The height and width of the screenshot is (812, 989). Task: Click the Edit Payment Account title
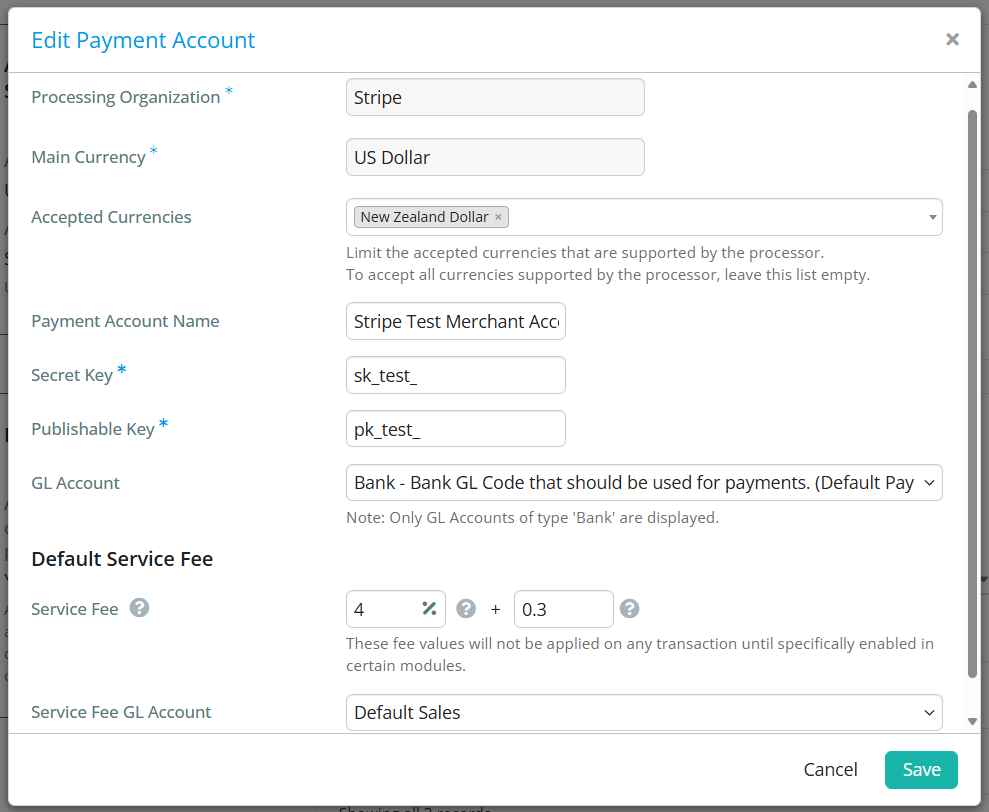143,40
